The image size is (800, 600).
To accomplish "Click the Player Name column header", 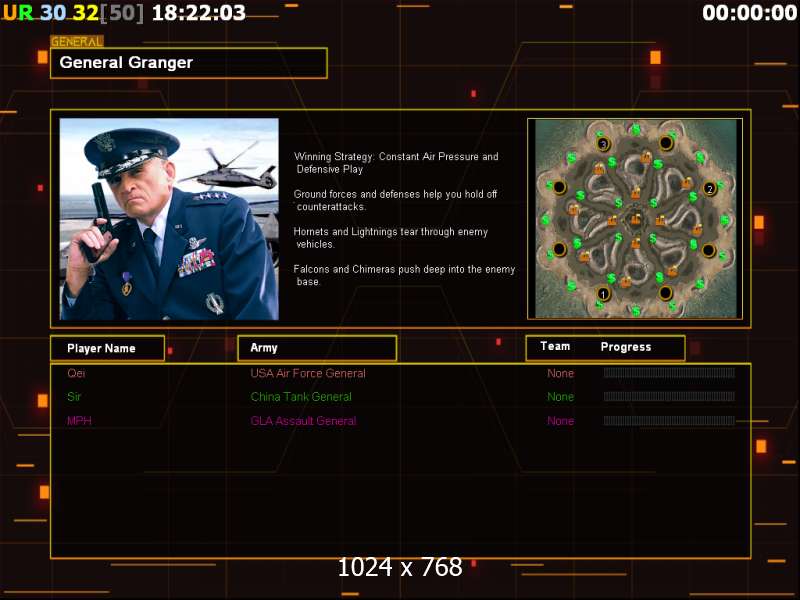I will tap(108, 348).
